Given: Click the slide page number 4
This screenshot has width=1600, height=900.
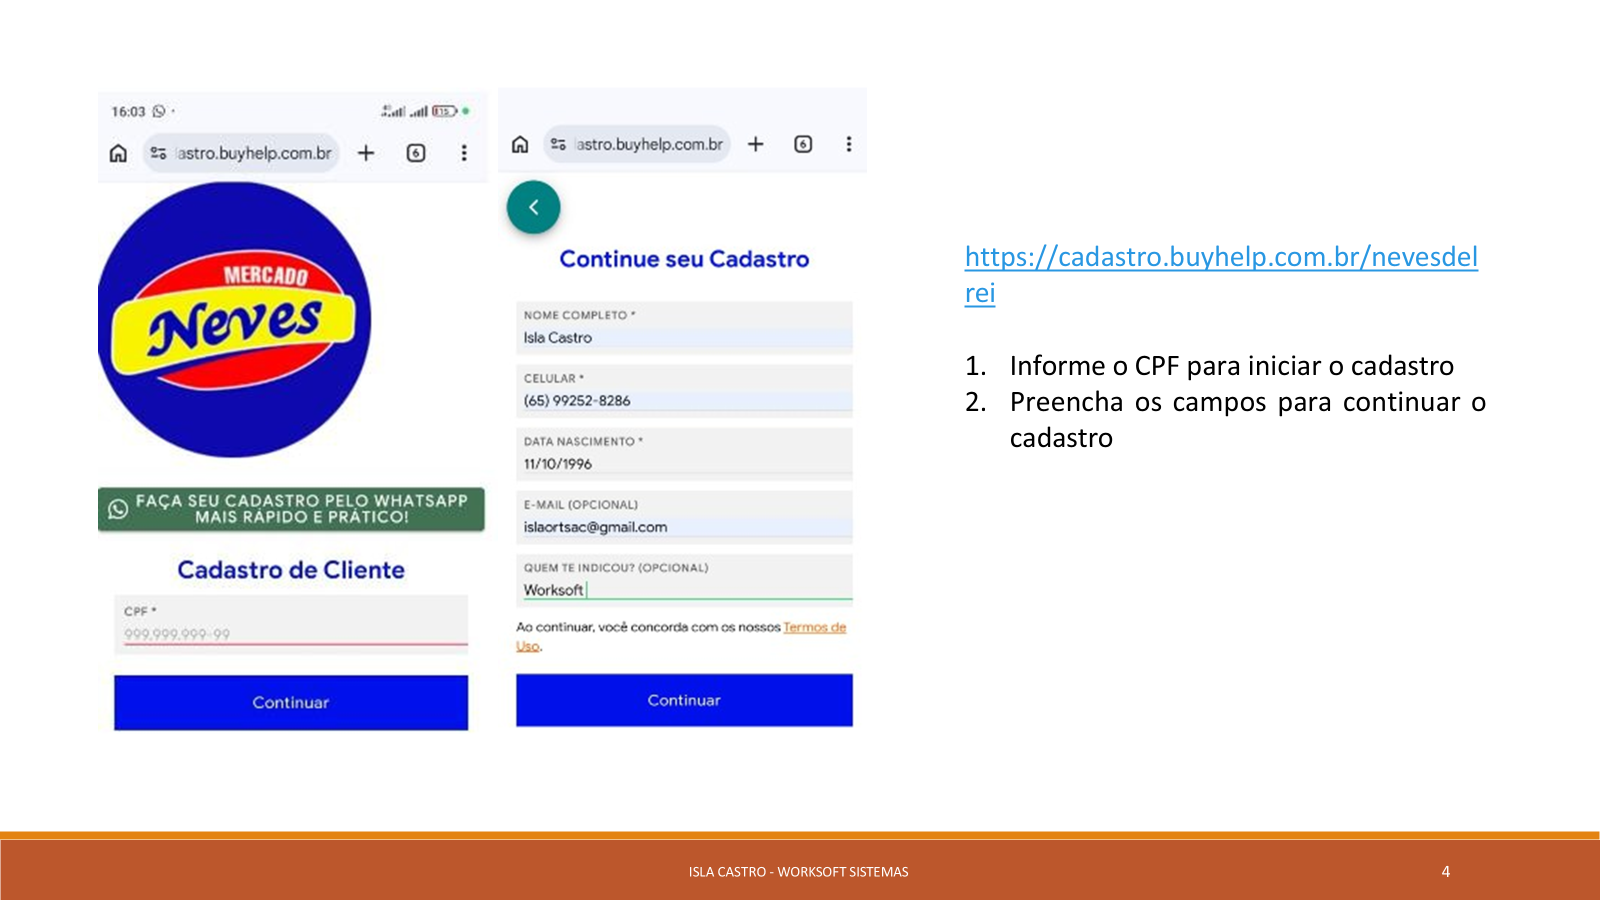Looking at the screenshot, I should 1445,872.
